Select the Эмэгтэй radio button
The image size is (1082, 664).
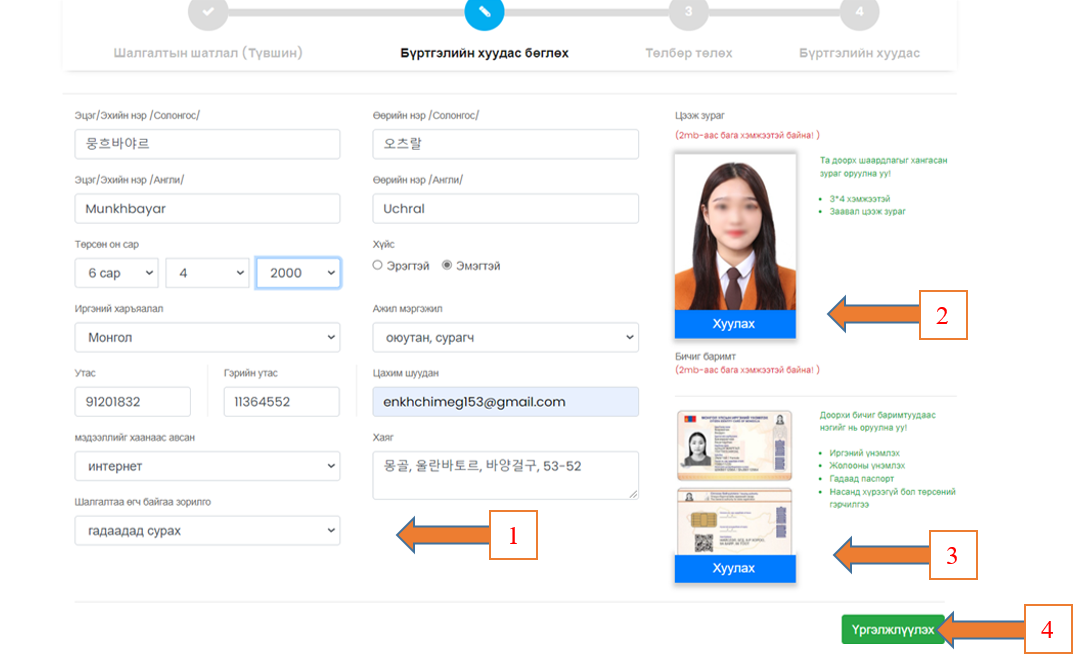click(x=447, y=266)
